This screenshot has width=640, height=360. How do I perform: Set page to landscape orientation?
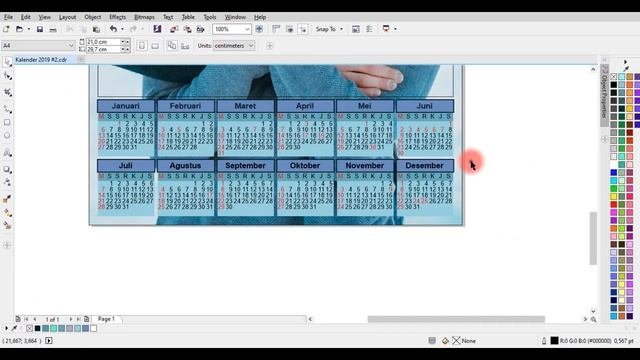point(155,46)
